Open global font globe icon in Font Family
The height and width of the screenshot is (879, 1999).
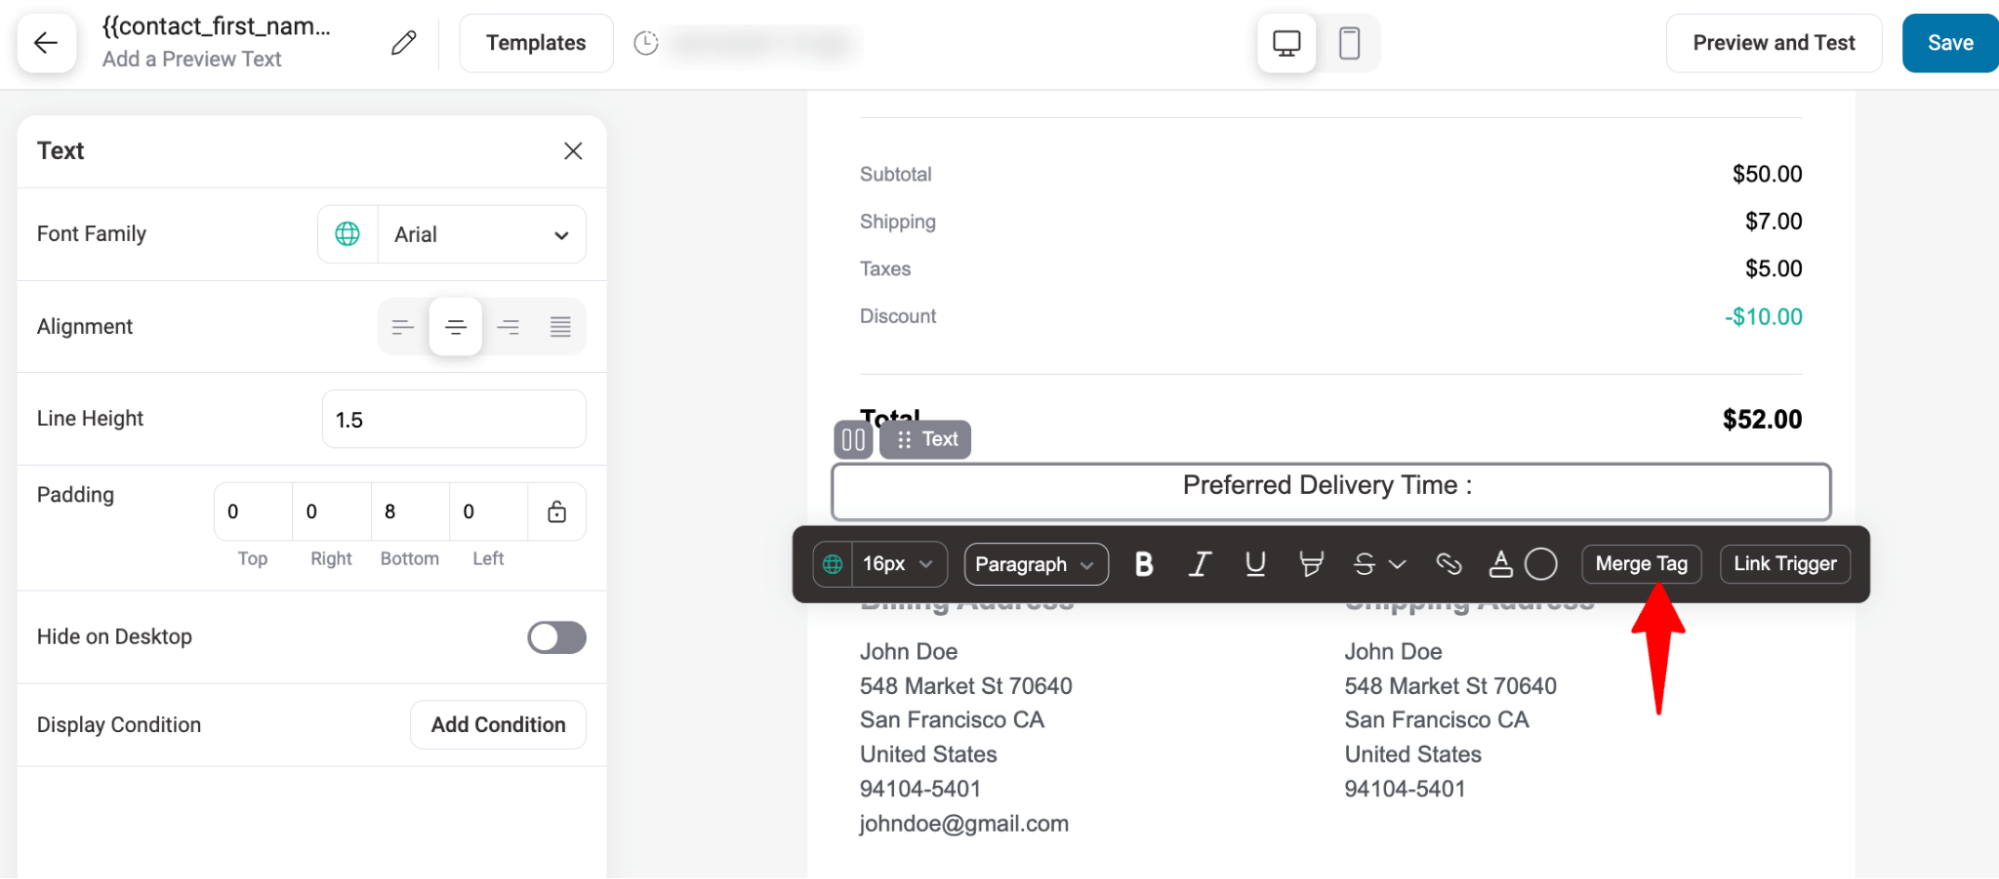(347, 234)
